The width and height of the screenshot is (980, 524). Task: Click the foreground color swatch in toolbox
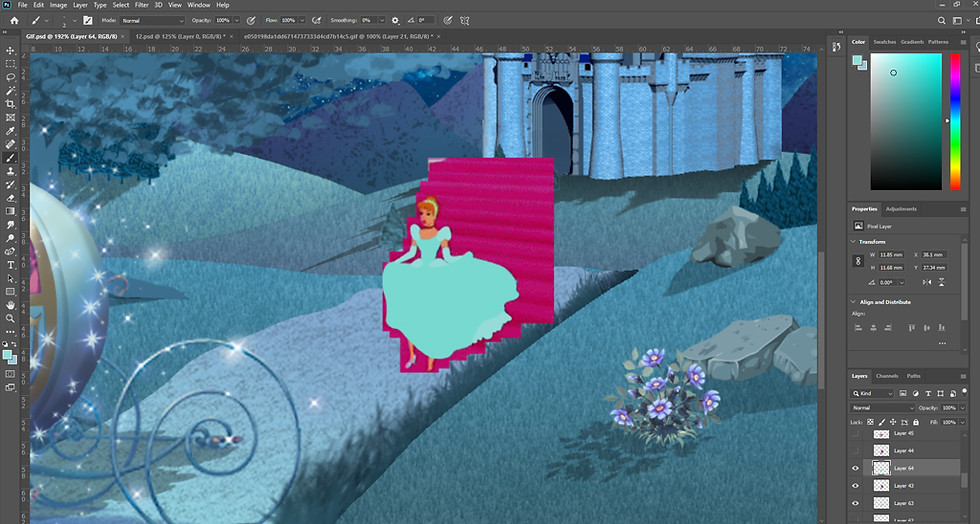7,355
